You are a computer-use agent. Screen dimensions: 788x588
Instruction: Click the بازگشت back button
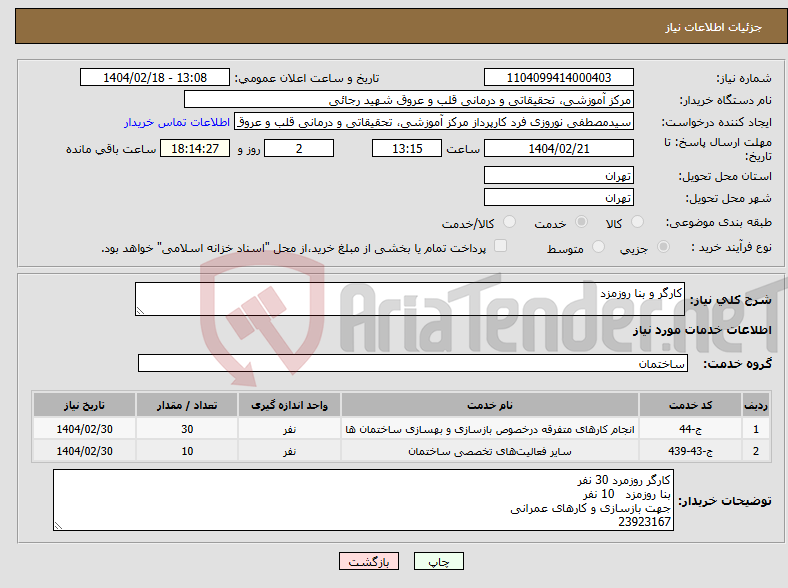[369, 561]
